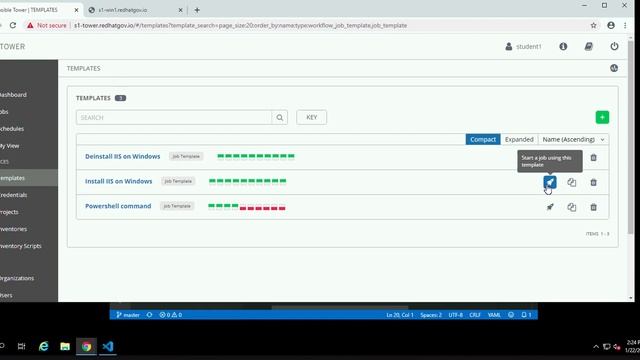This screenshot has height=360, width=640.
Task: Click Ln 20, Col 1 in status bar
Action: (x=400, y=315)
